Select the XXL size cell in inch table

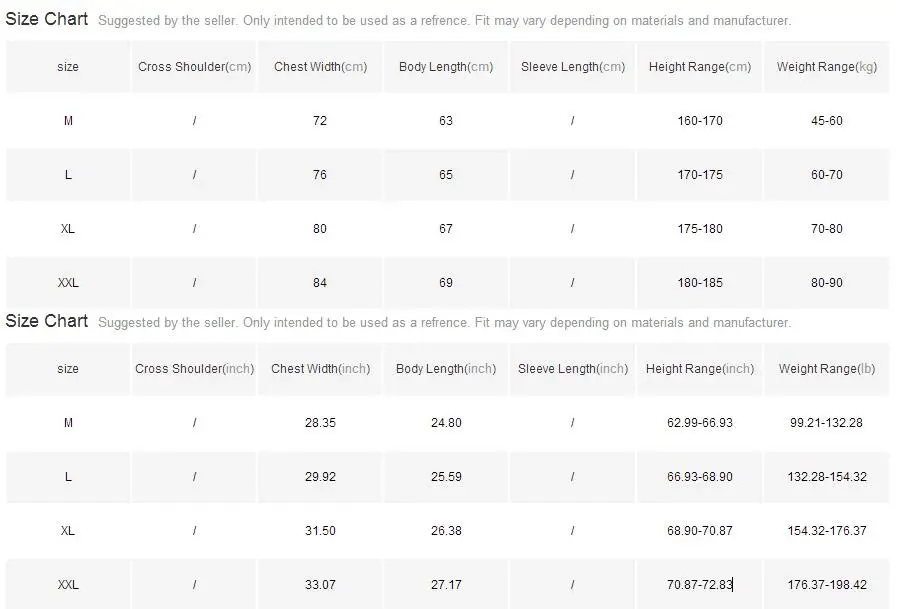click(68, 584)
